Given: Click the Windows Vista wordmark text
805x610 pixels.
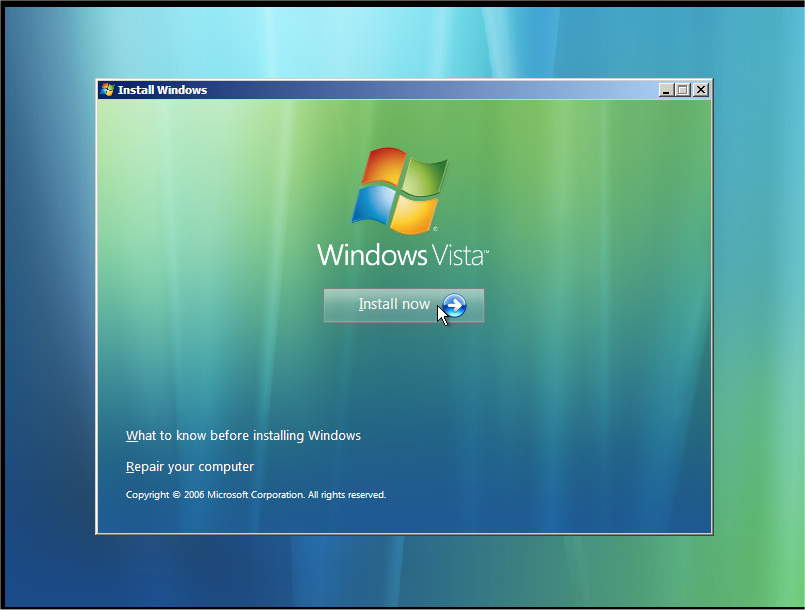Looking at the screenshot, I should pos(403,255).
